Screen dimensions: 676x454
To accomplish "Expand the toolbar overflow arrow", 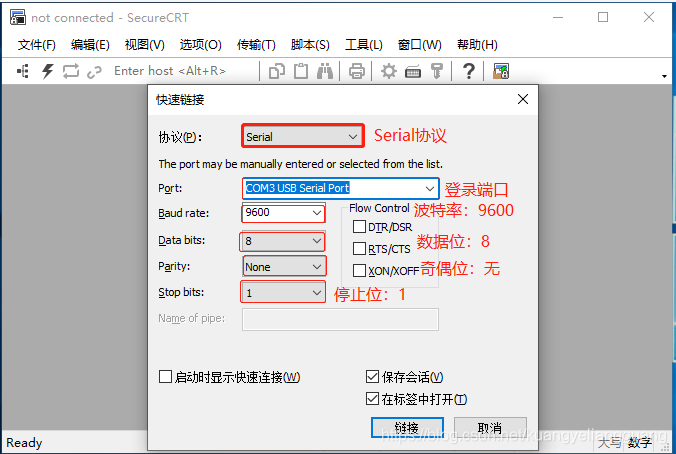I will coord(664,76).
